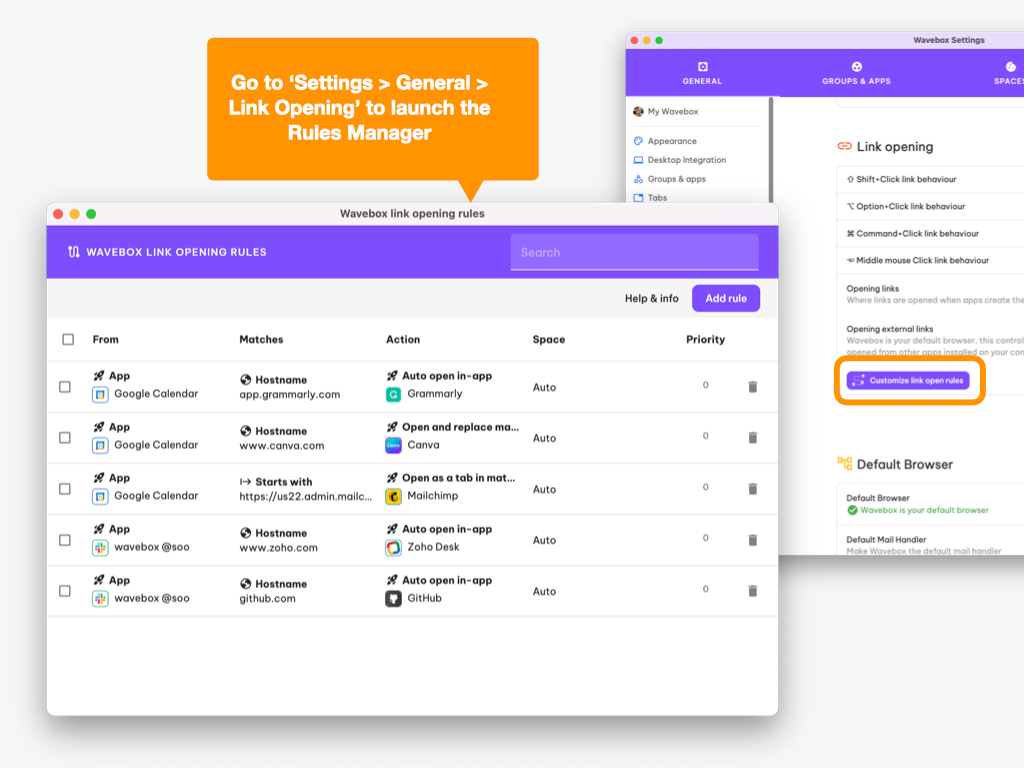The height and width of the screenshot is (768, 1024).
Task: Open Help & info in rules window
Action: 651,298
